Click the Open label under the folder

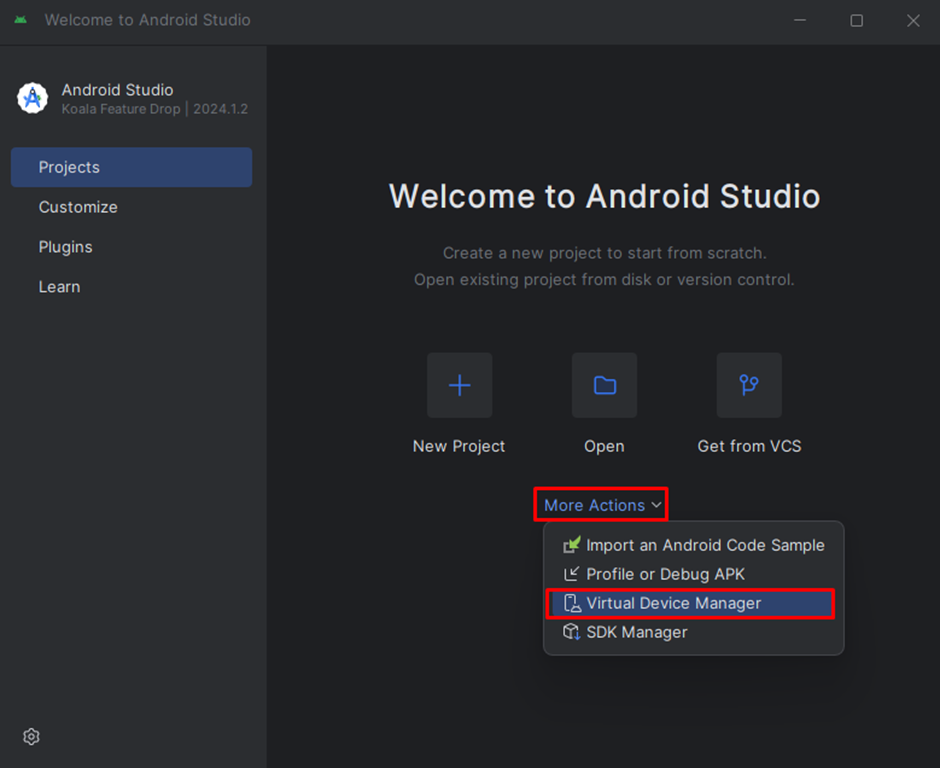[x=604, y=446]
